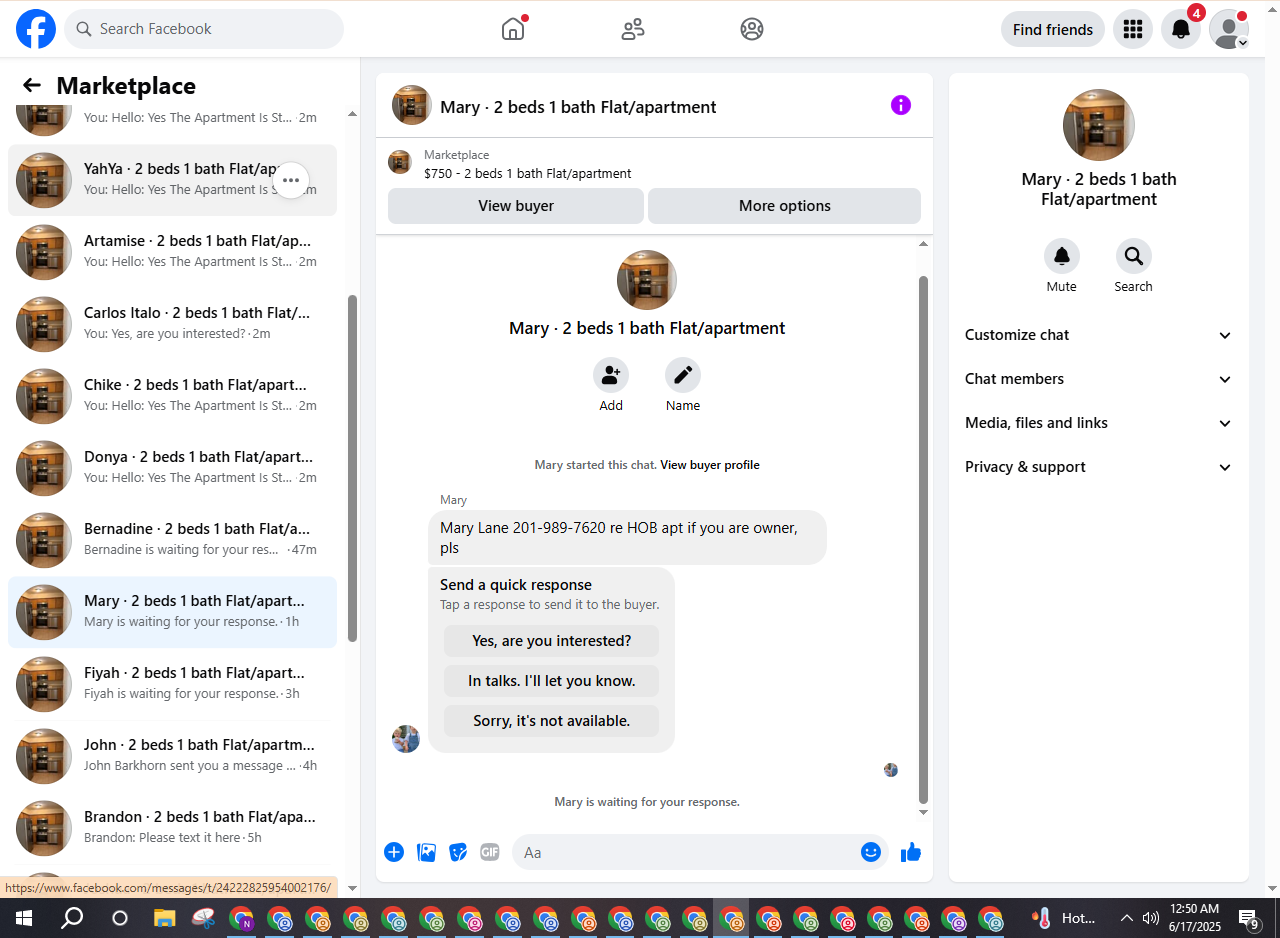Open the Brandon conversation
The height and width of the screenshot is (938, 1280).
(x=172, y=828)
